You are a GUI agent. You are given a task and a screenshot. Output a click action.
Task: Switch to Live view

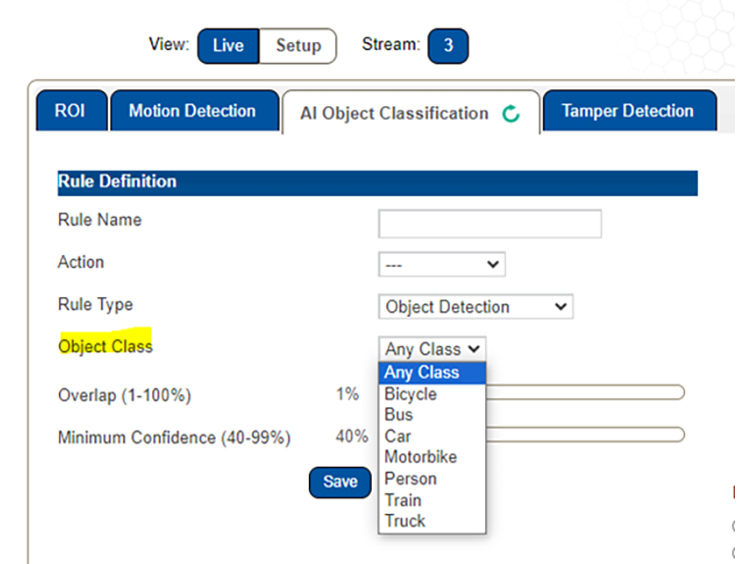pos(228,46)
